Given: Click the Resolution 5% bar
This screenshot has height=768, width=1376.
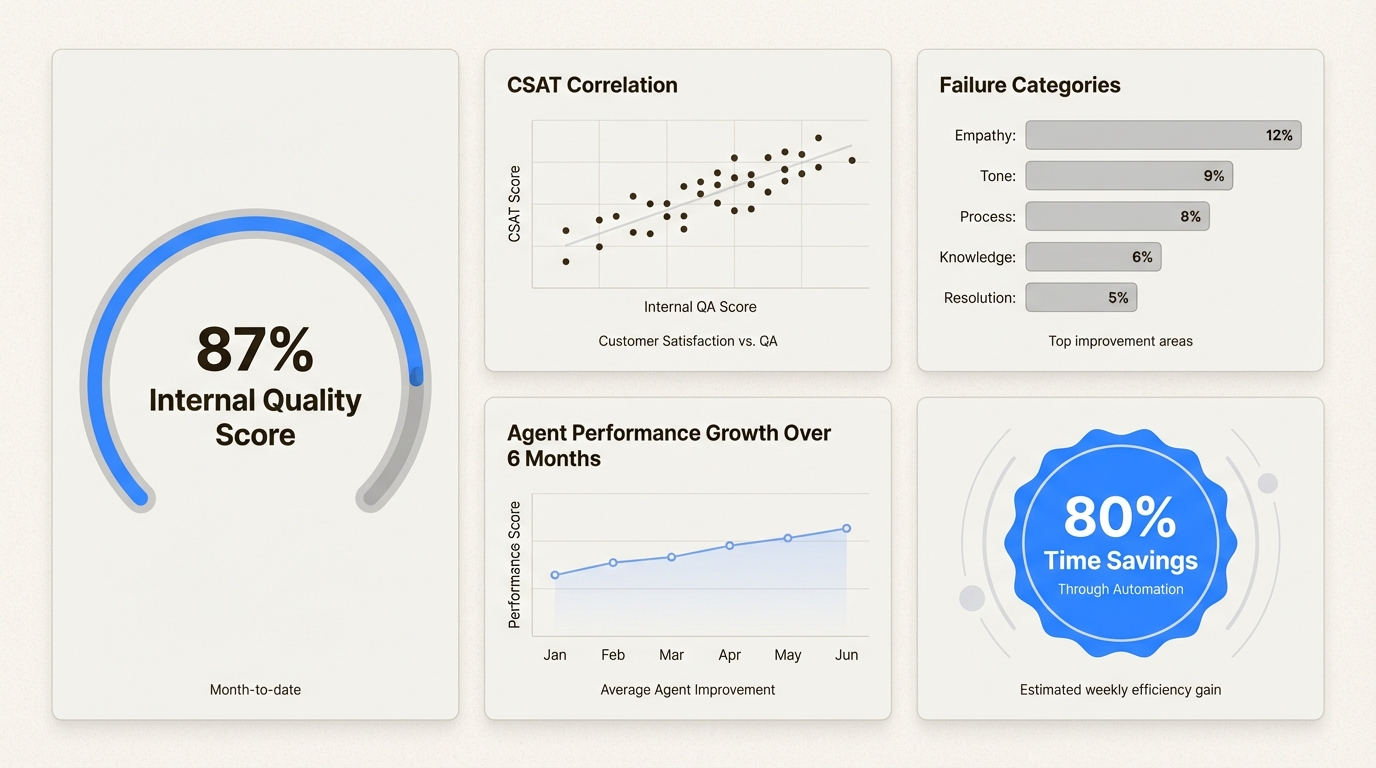Looking at the screenshot, I should click(x=1081, y=297).
